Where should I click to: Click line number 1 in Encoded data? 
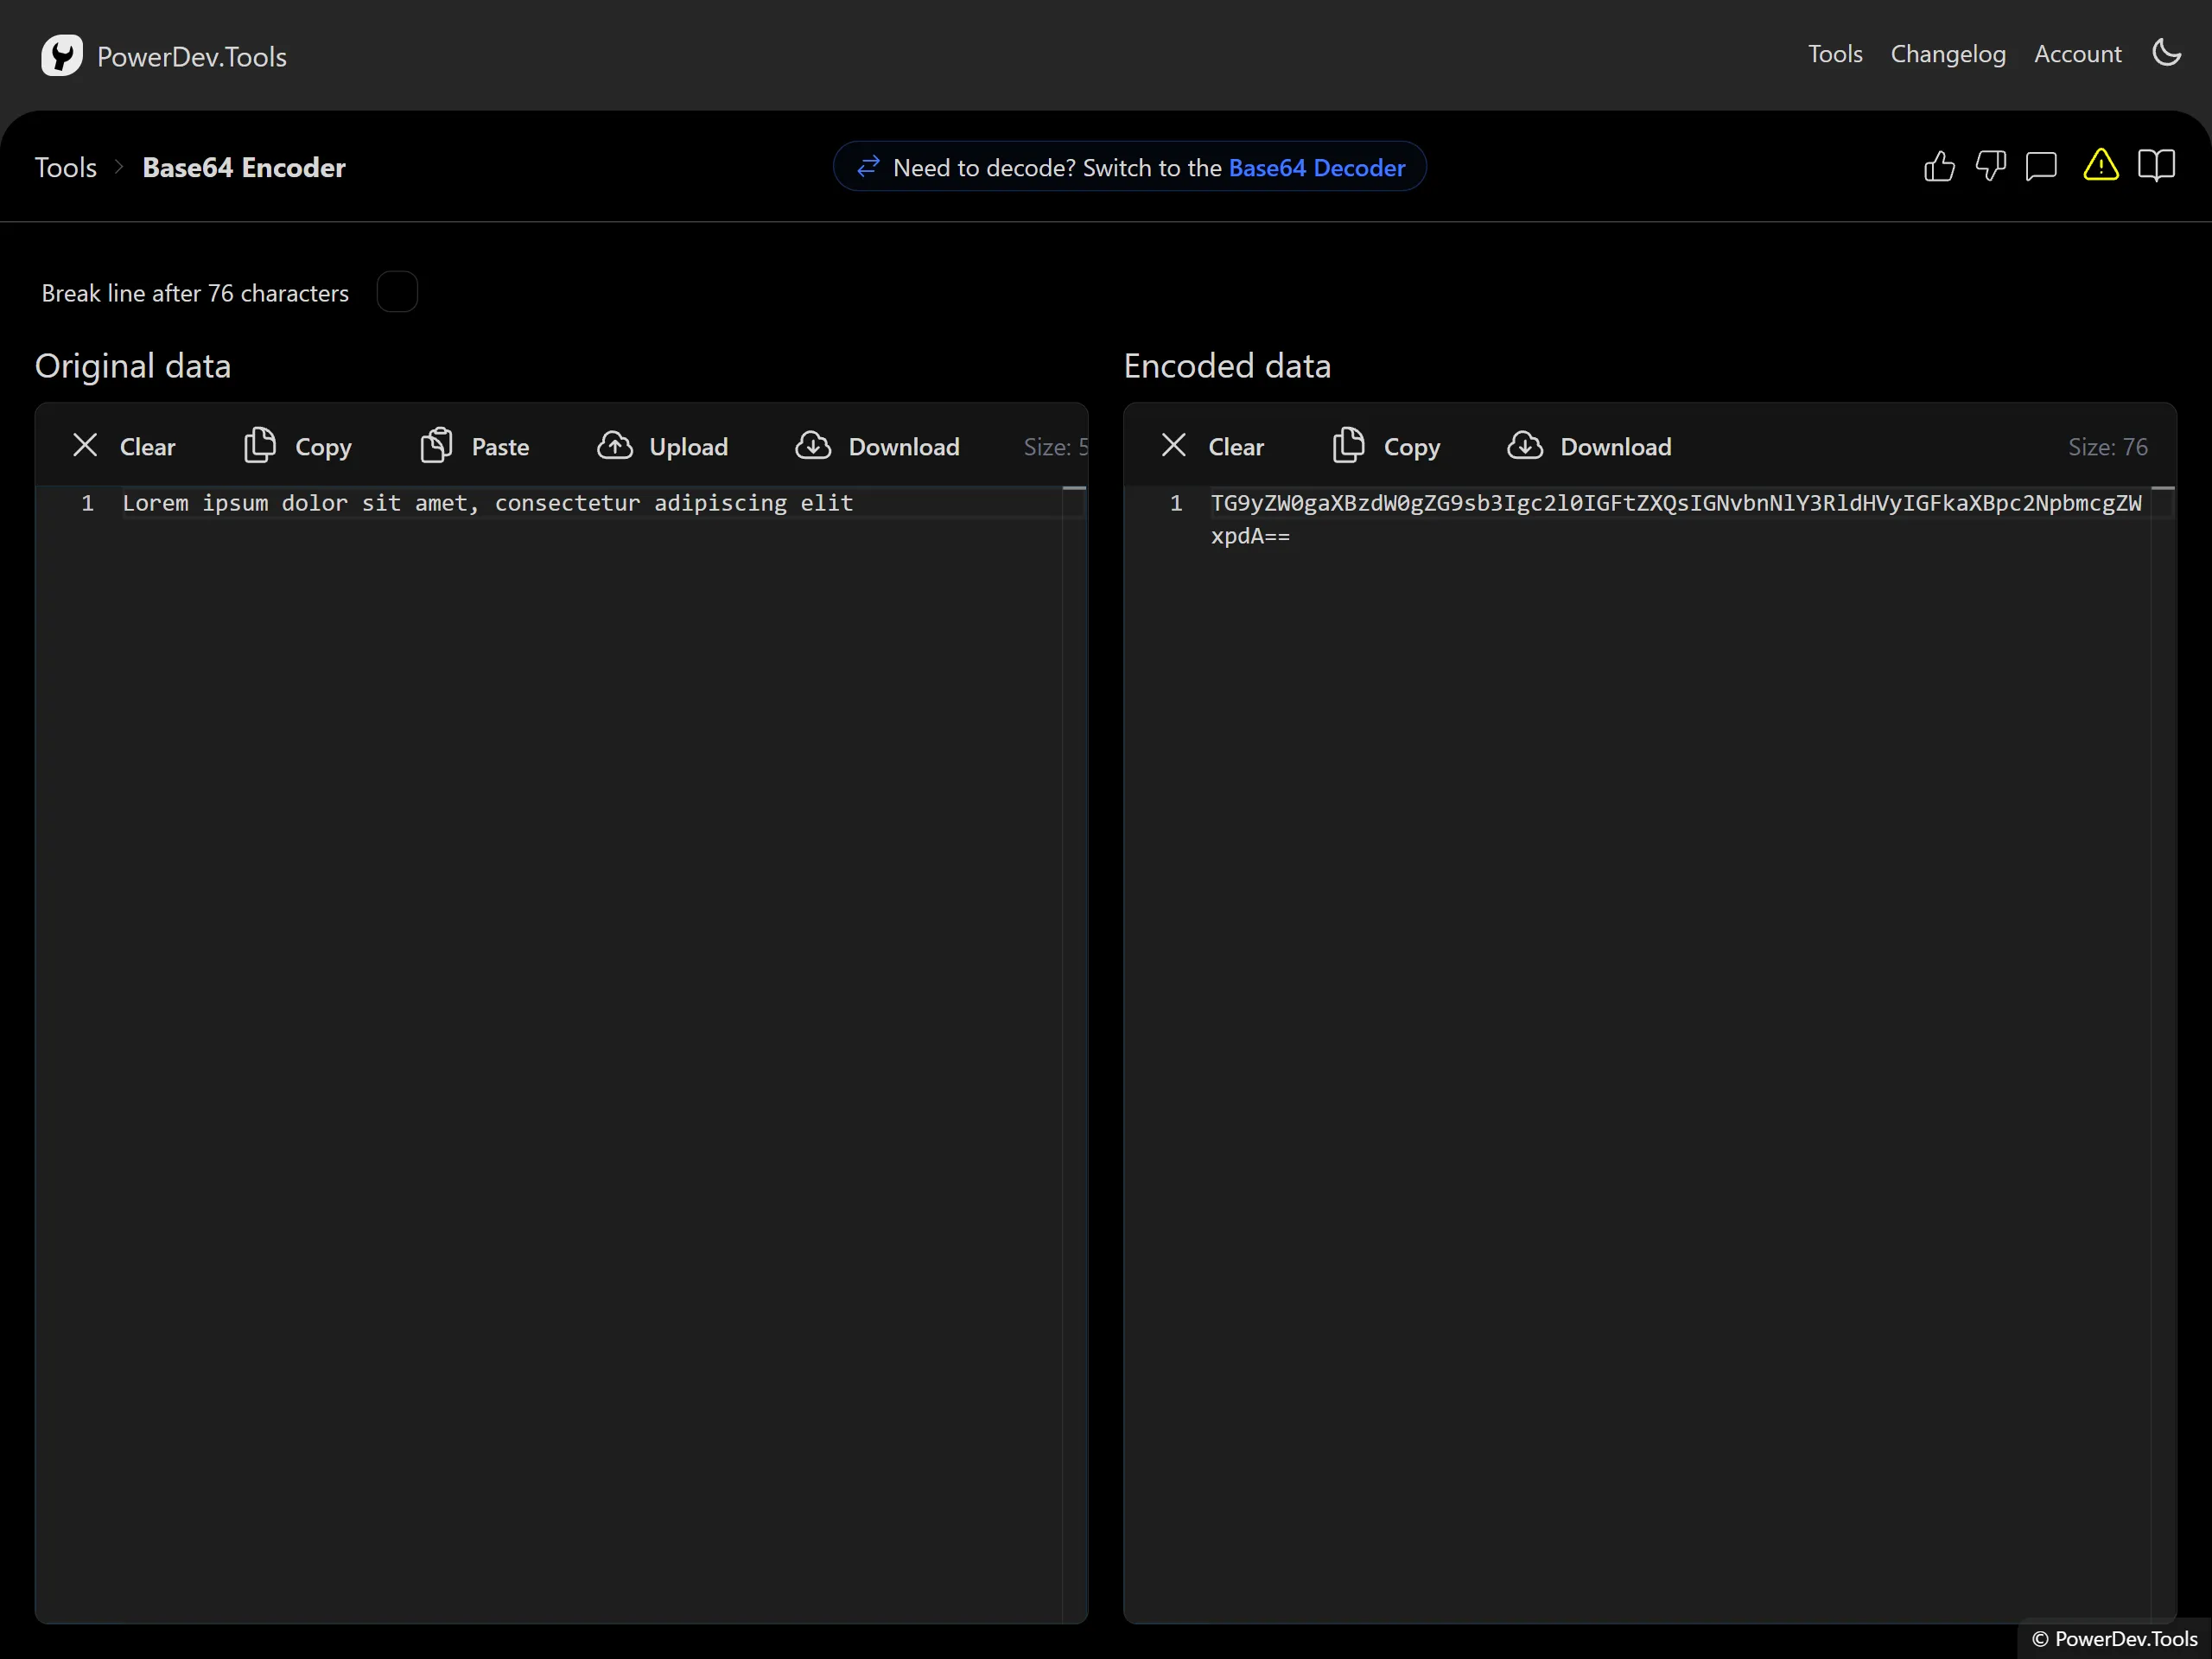[x=1176, y=503]
